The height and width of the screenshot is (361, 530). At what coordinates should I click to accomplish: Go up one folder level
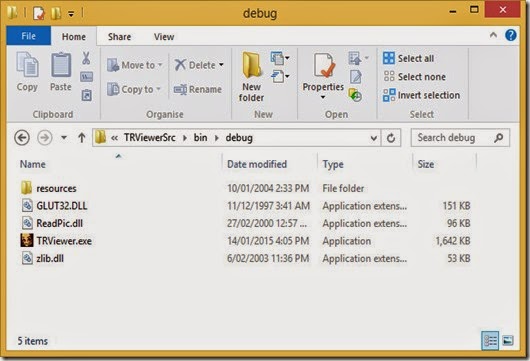click(81, 138)
